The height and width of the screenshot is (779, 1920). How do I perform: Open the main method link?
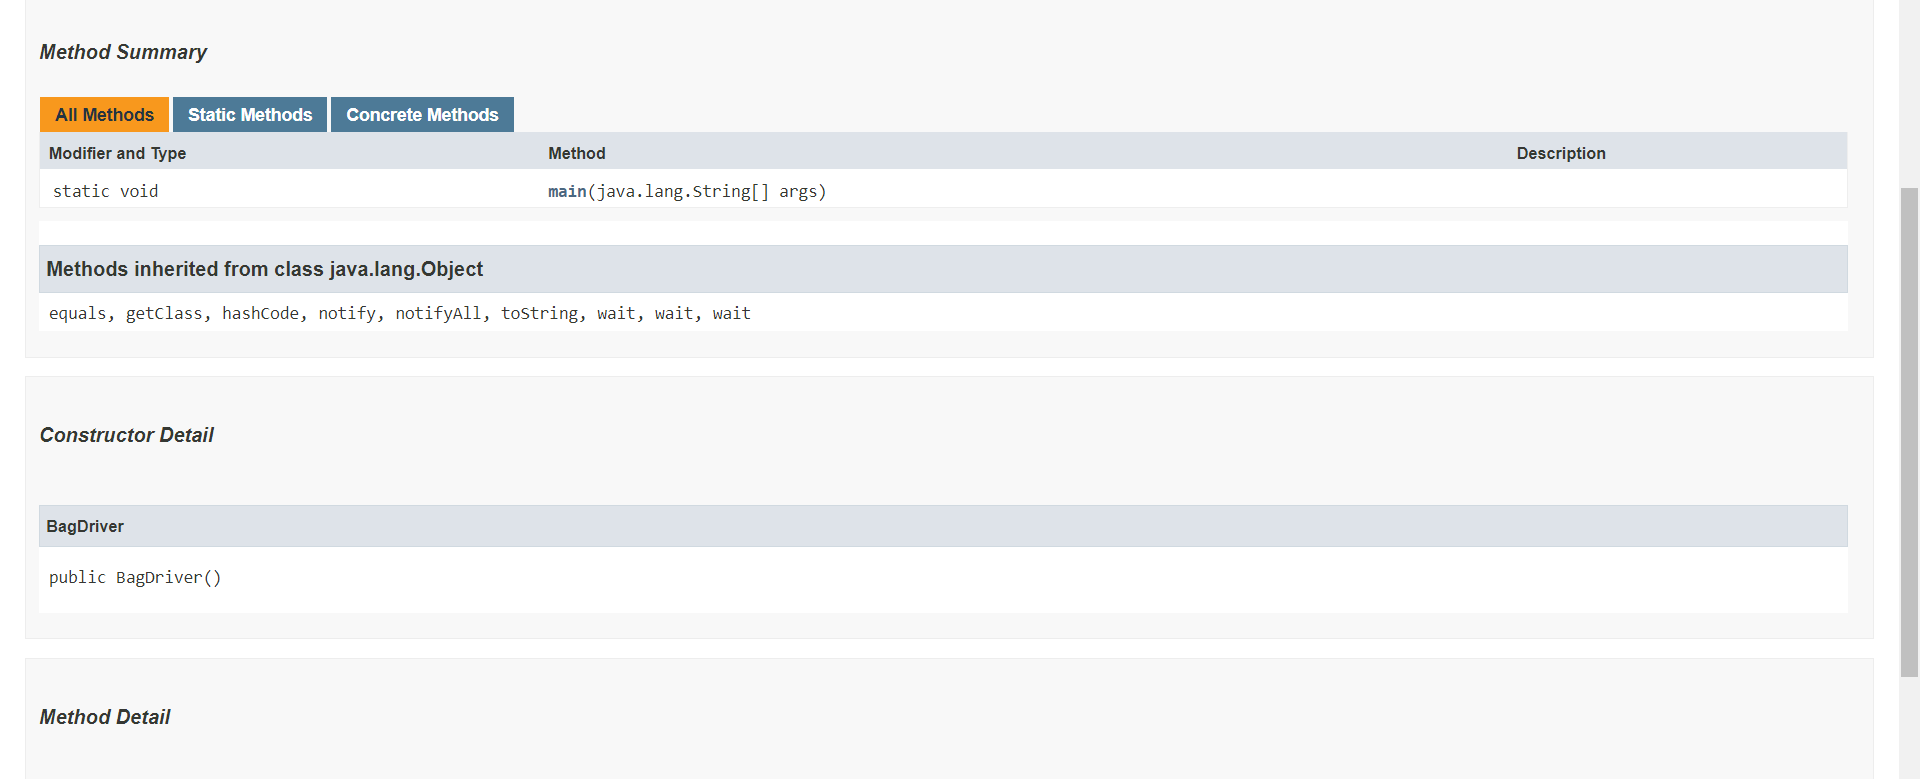[567, 191]
